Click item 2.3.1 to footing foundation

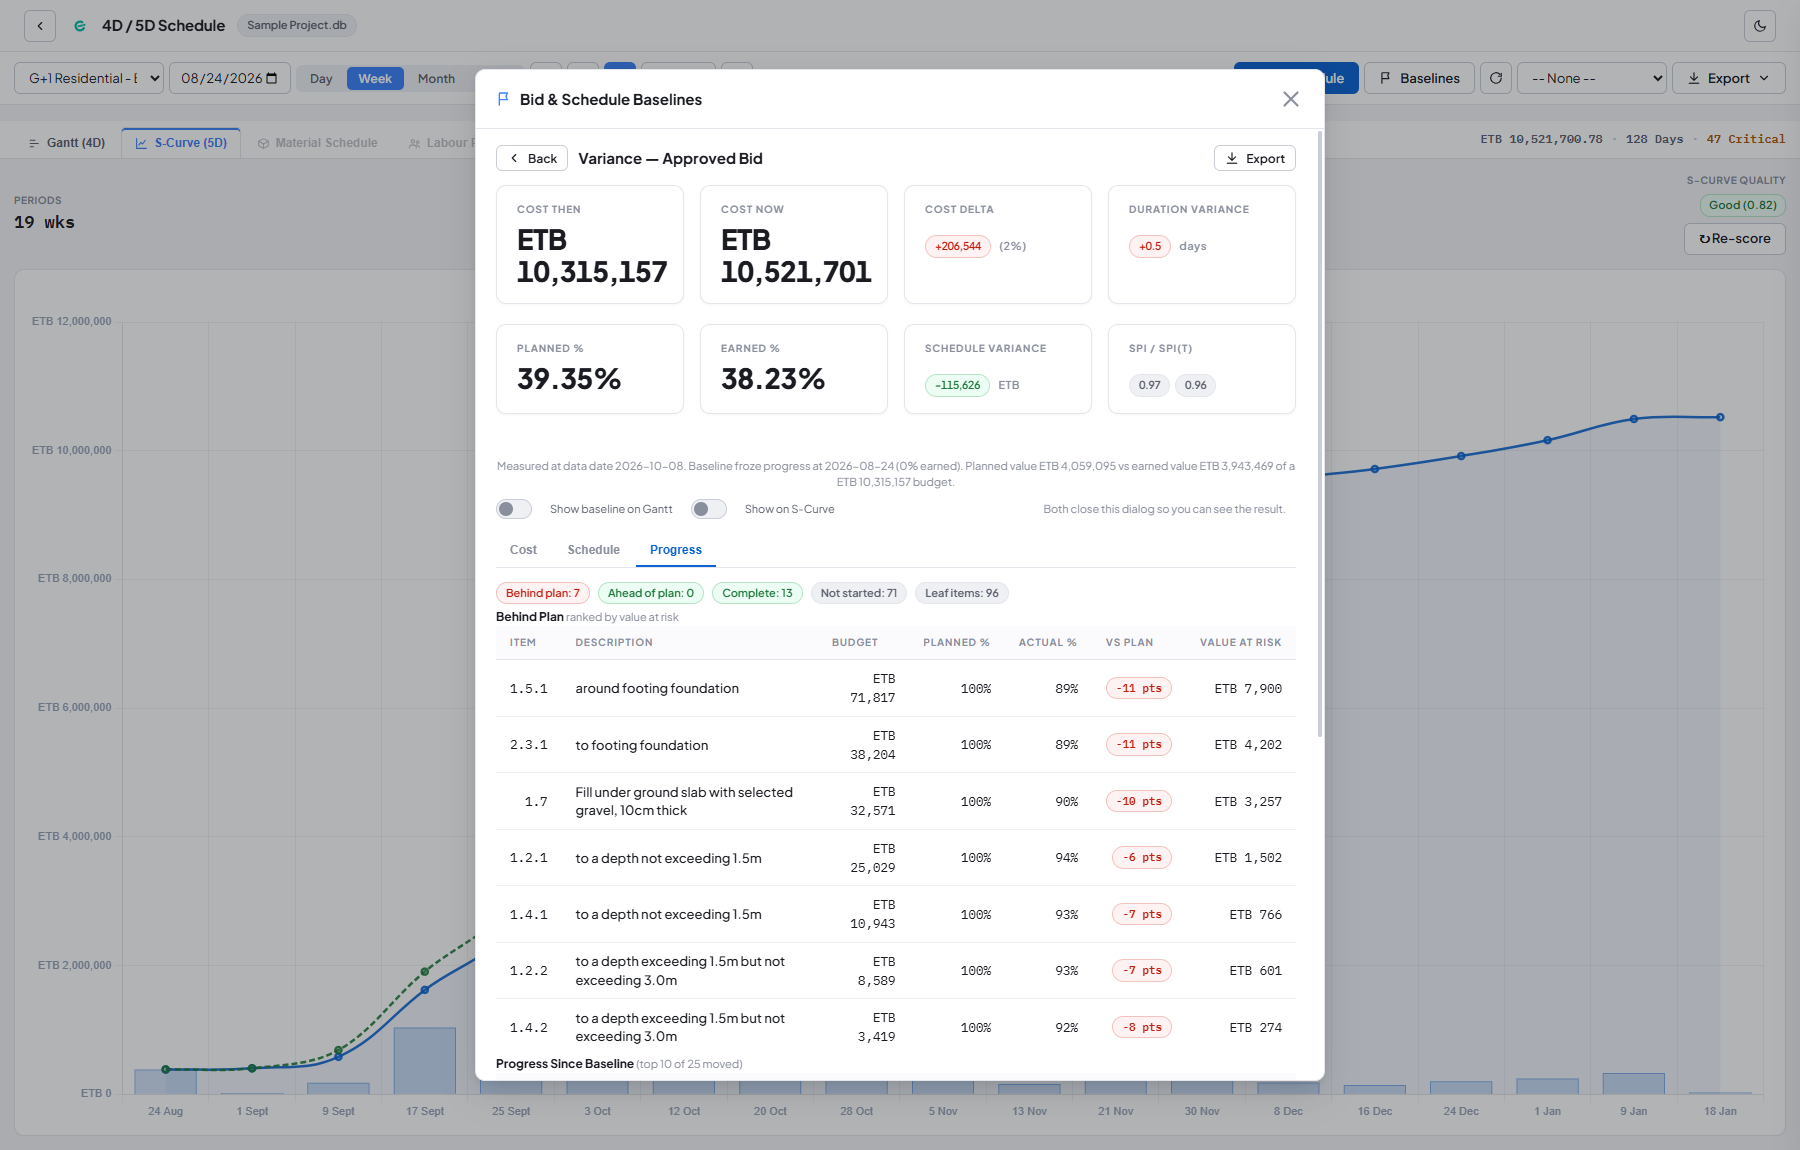(x=896, y=745)
